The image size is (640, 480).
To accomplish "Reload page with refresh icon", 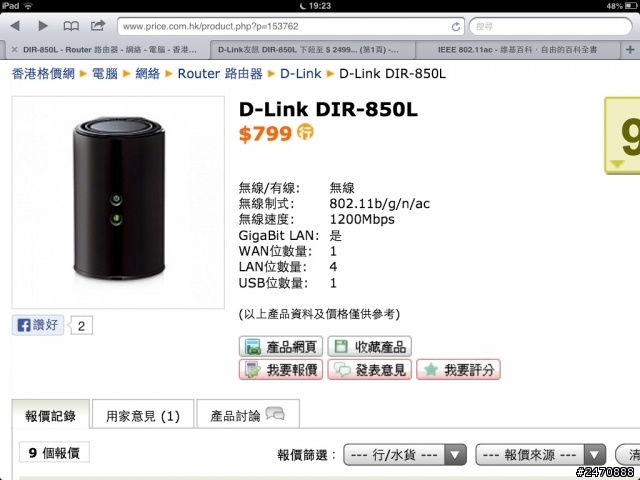I will point(456,27).
